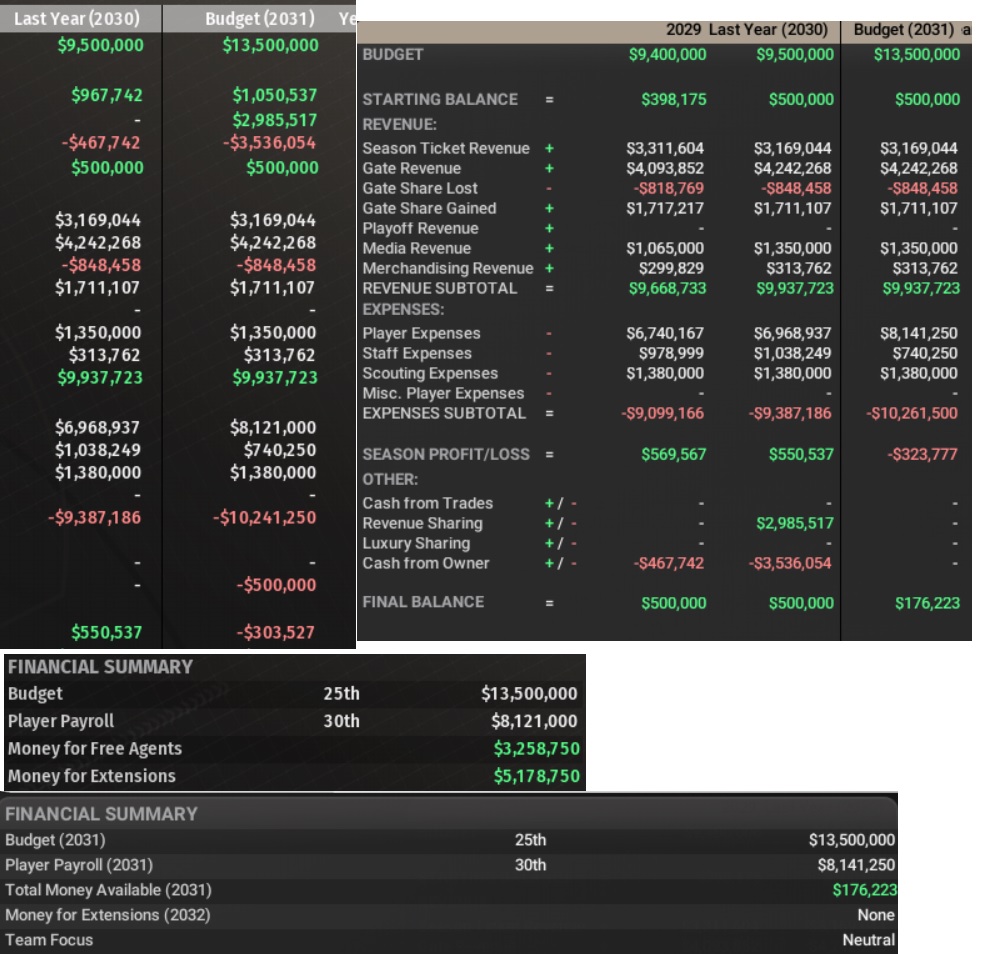
Task: Click the Gate Share Lost row label
Action: [420, 188]
